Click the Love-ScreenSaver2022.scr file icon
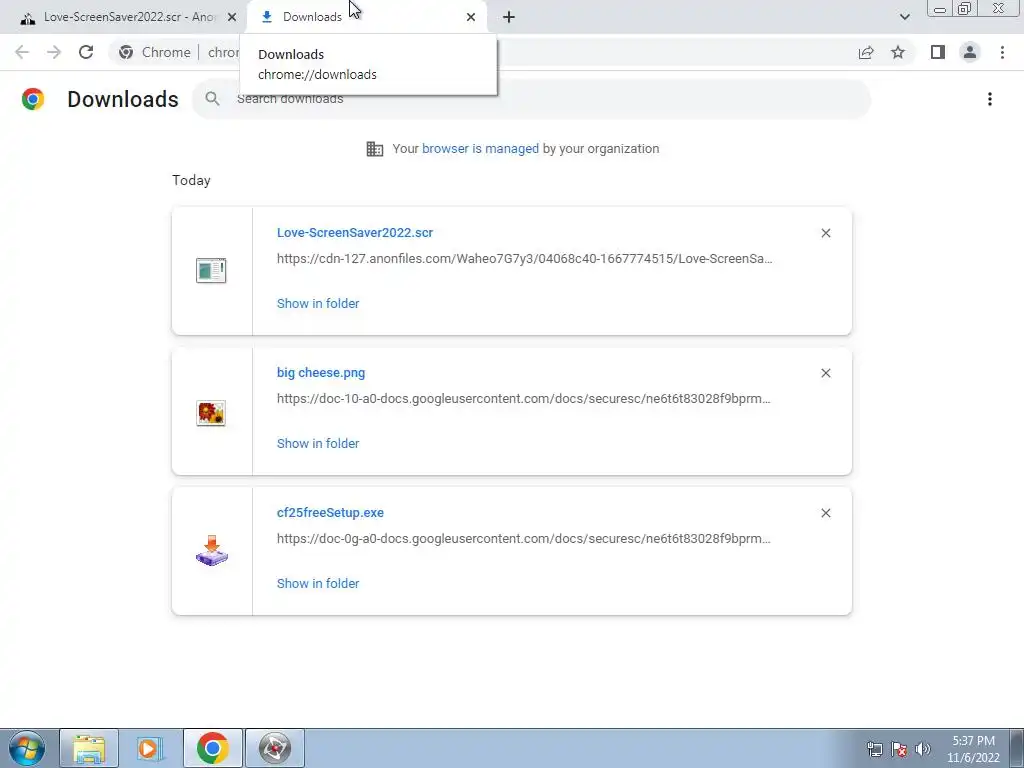The width and height of the screenshot is (1024, 768). tap(211, 270)
